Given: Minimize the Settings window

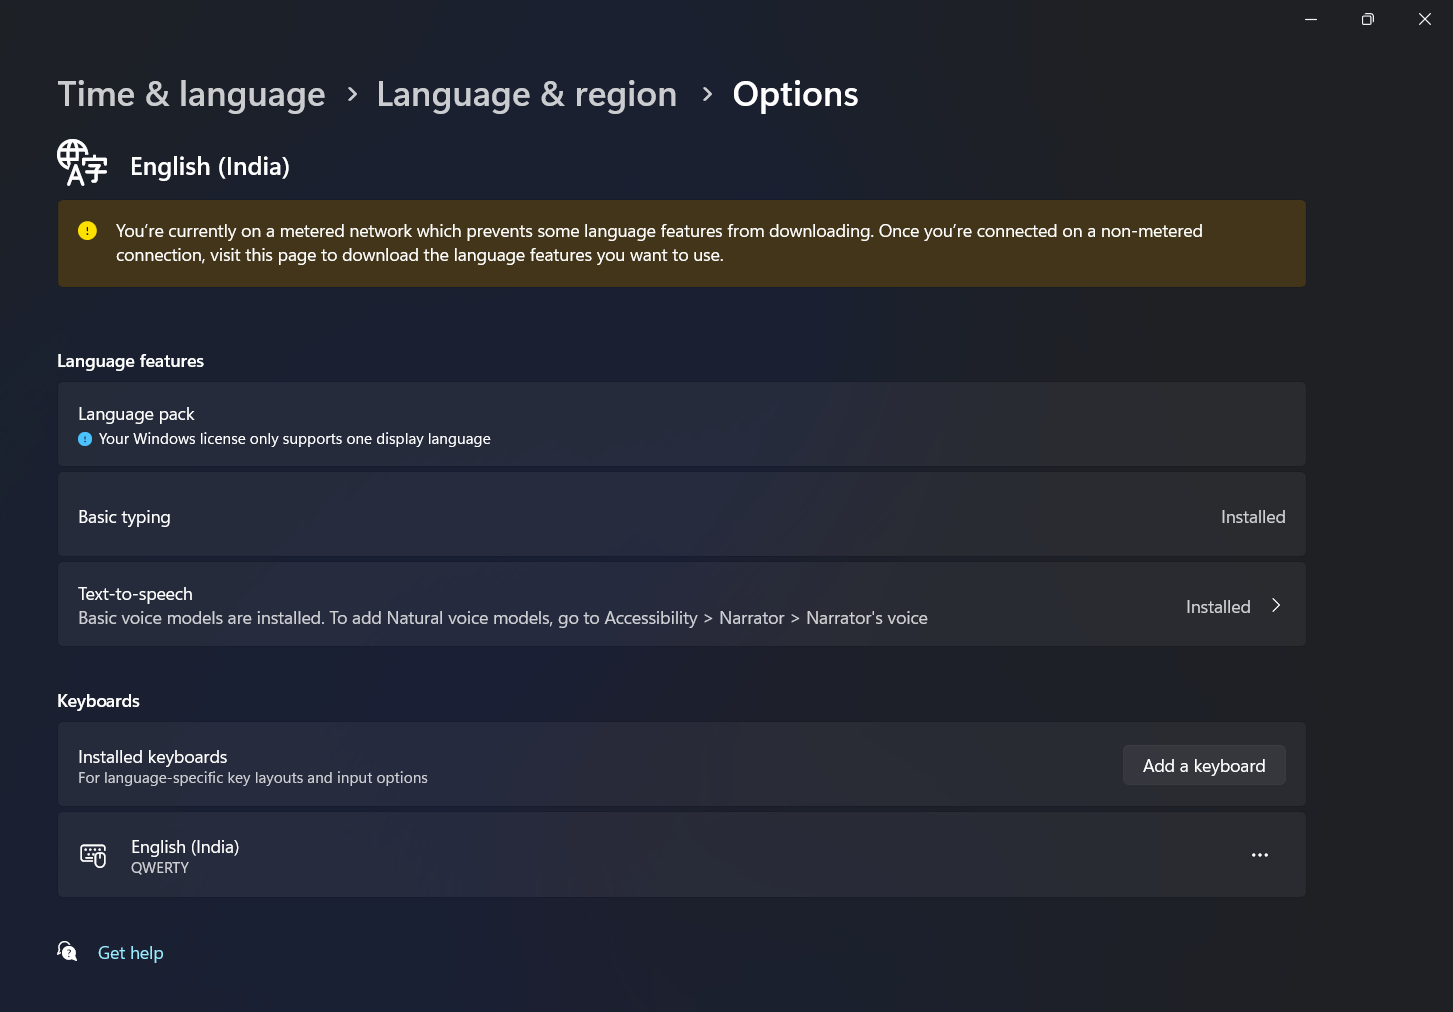Looking at the screenshot, I should click(1311, 19).
